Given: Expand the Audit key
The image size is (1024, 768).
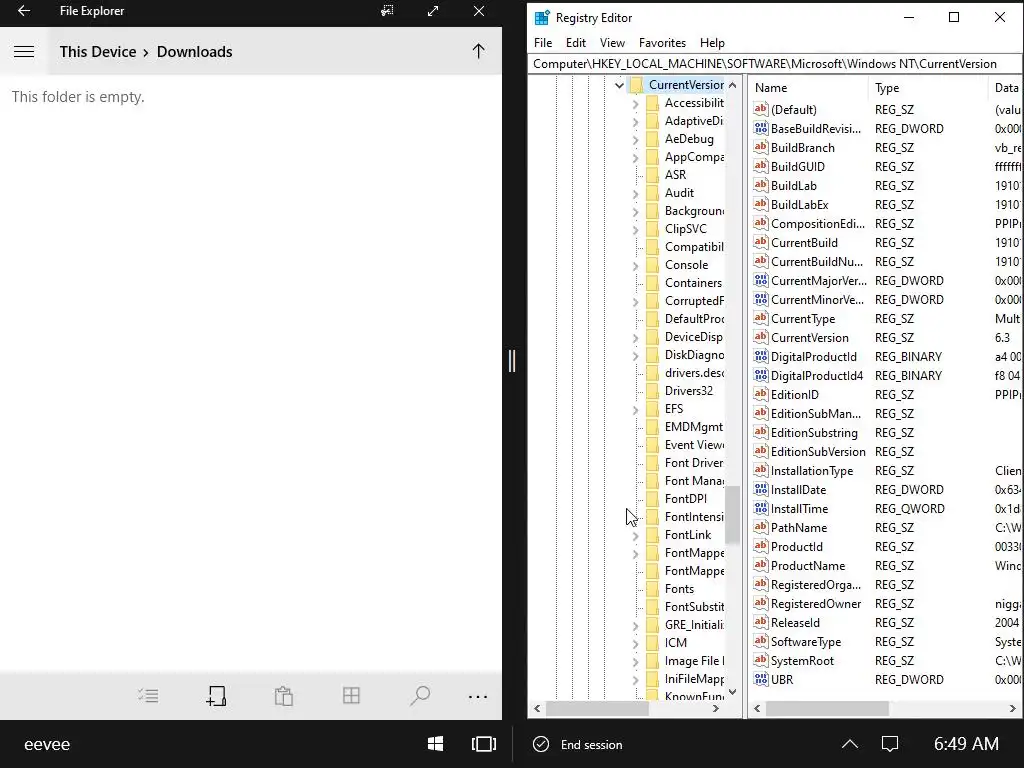Looking at the screenshot, I should (x=635, y=193).
